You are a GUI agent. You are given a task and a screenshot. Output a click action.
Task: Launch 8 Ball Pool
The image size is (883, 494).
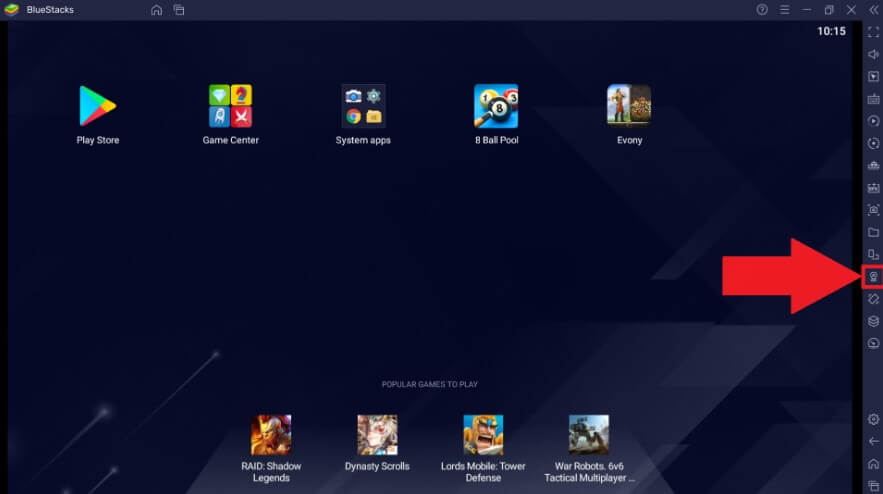pos(496,106)
